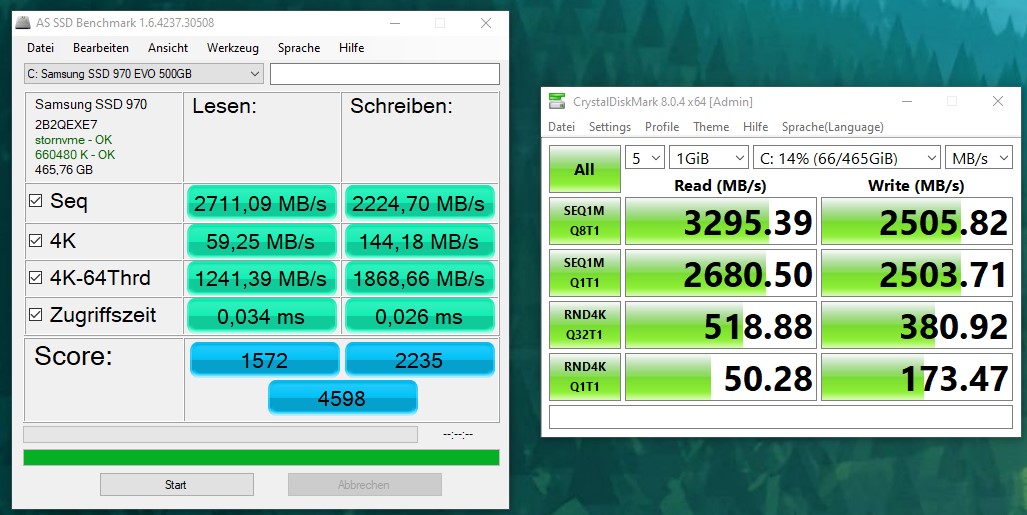Click the read access time 0,034 ms

261,316
